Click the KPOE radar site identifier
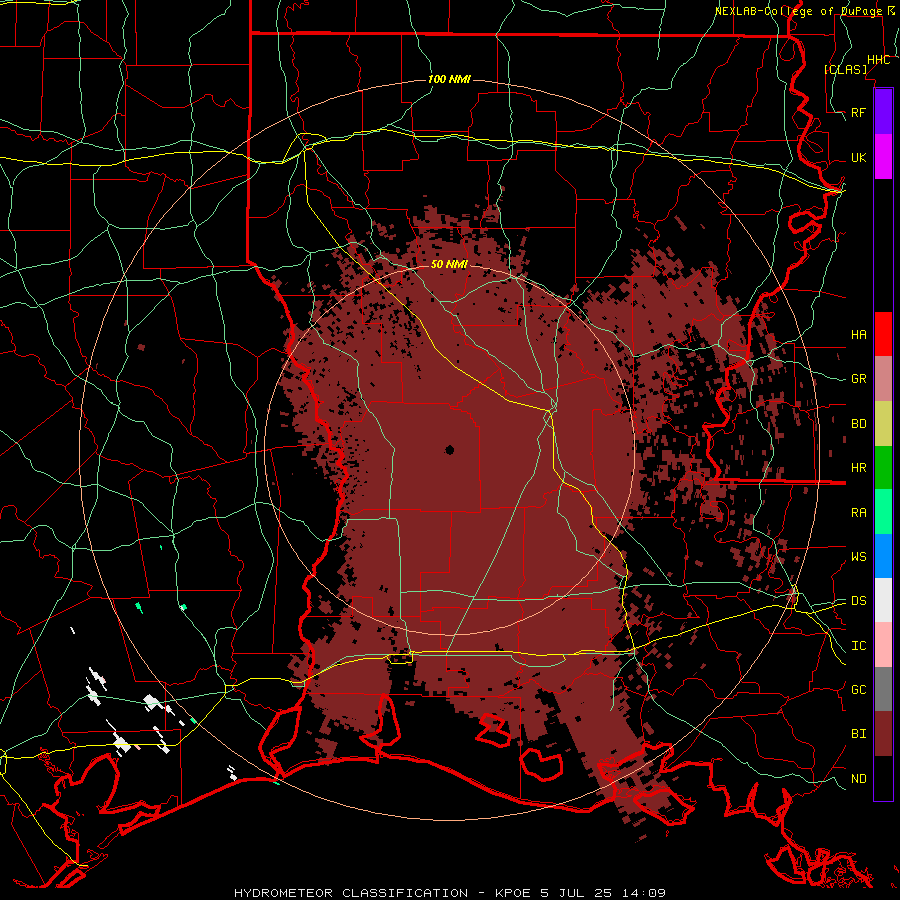Image resolution: width=900 pixels, height=900 pixels. [514, 893]
